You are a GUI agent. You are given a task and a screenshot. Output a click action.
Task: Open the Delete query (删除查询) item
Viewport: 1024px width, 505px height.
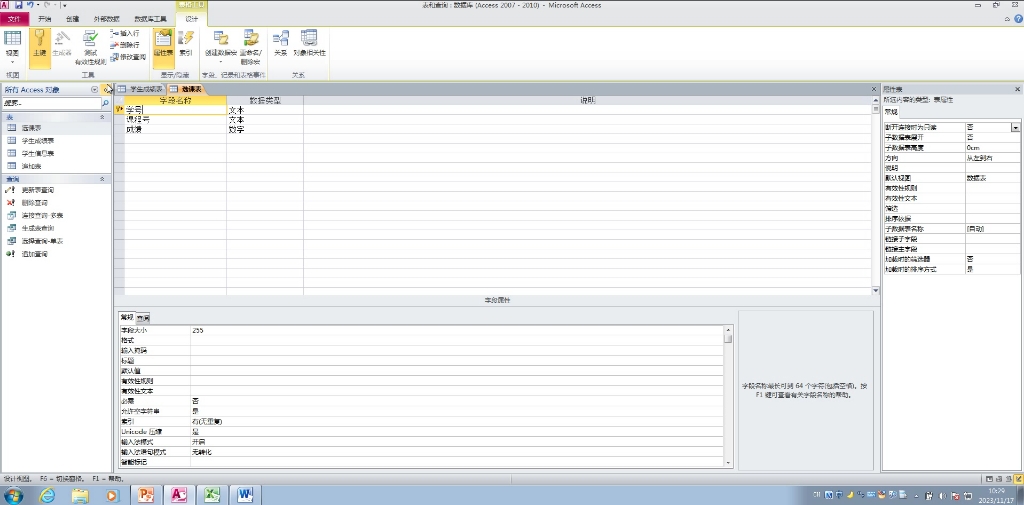point(35,203)
